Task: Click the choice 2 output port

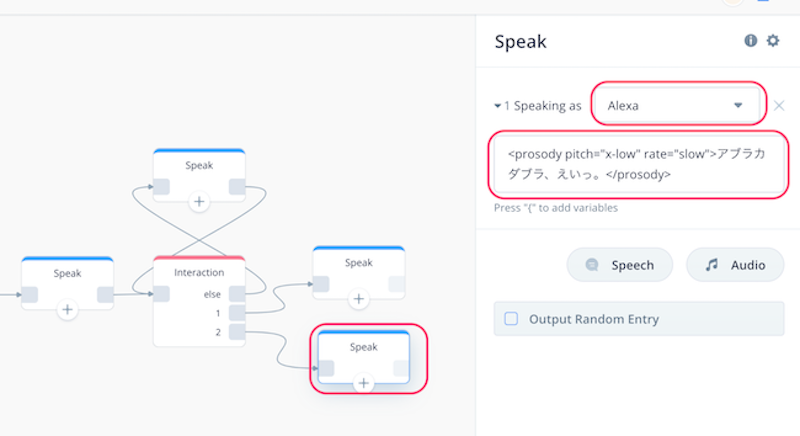Action: tap(237, 332)
